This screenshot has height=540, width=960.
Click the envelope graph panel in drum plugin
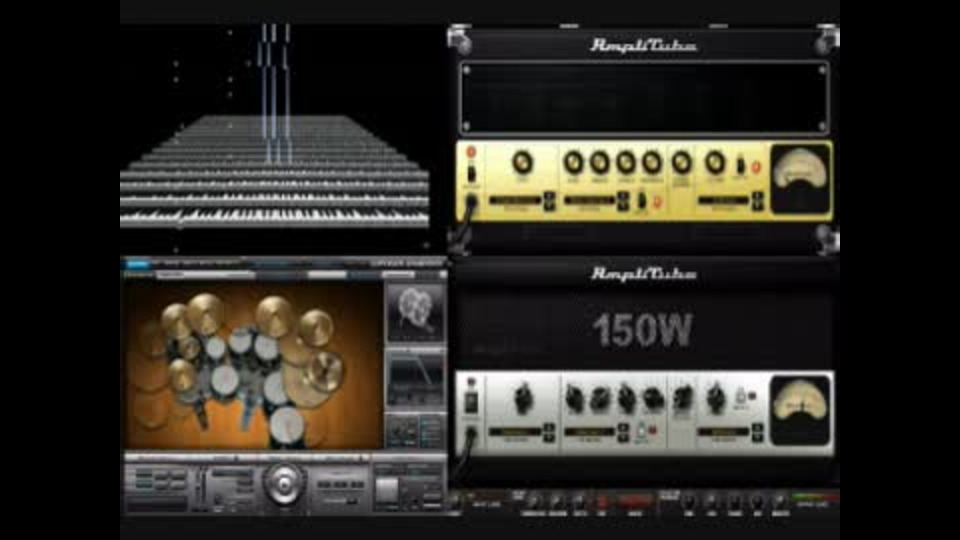point(415,378)
